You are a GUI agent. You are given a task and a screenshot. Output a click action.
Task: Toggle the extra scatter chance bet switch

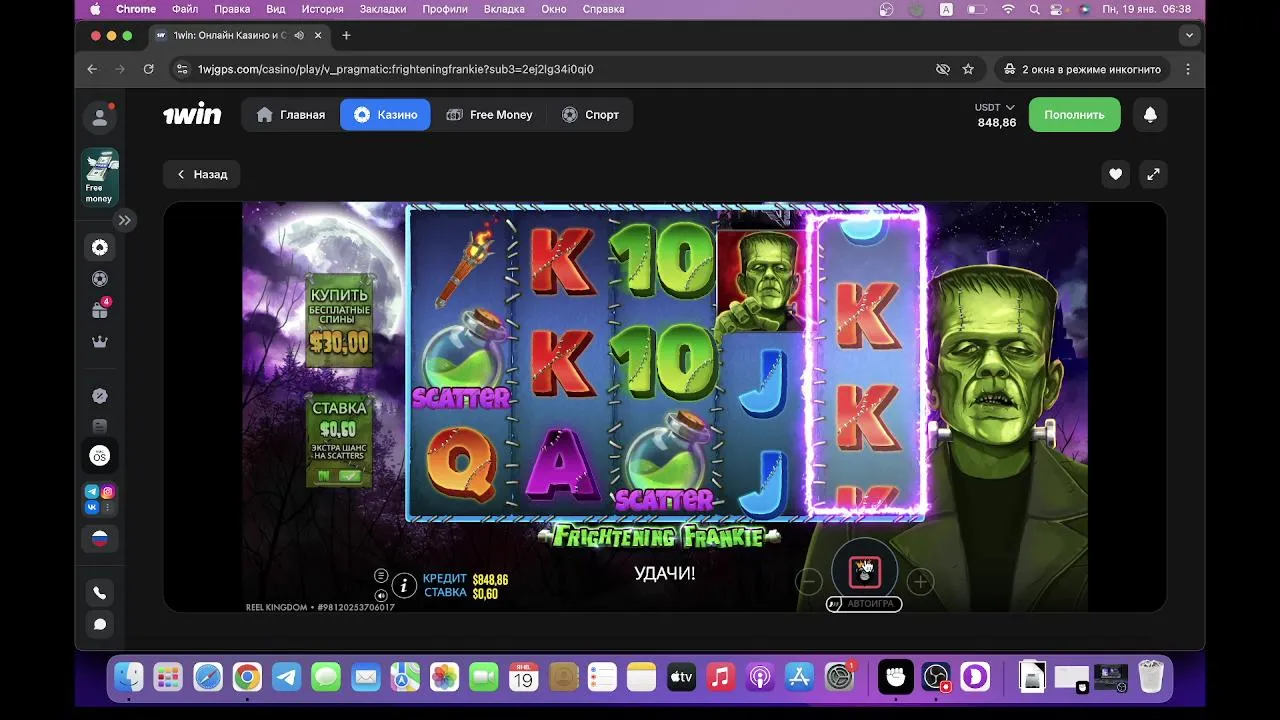[x=339, y=476]
